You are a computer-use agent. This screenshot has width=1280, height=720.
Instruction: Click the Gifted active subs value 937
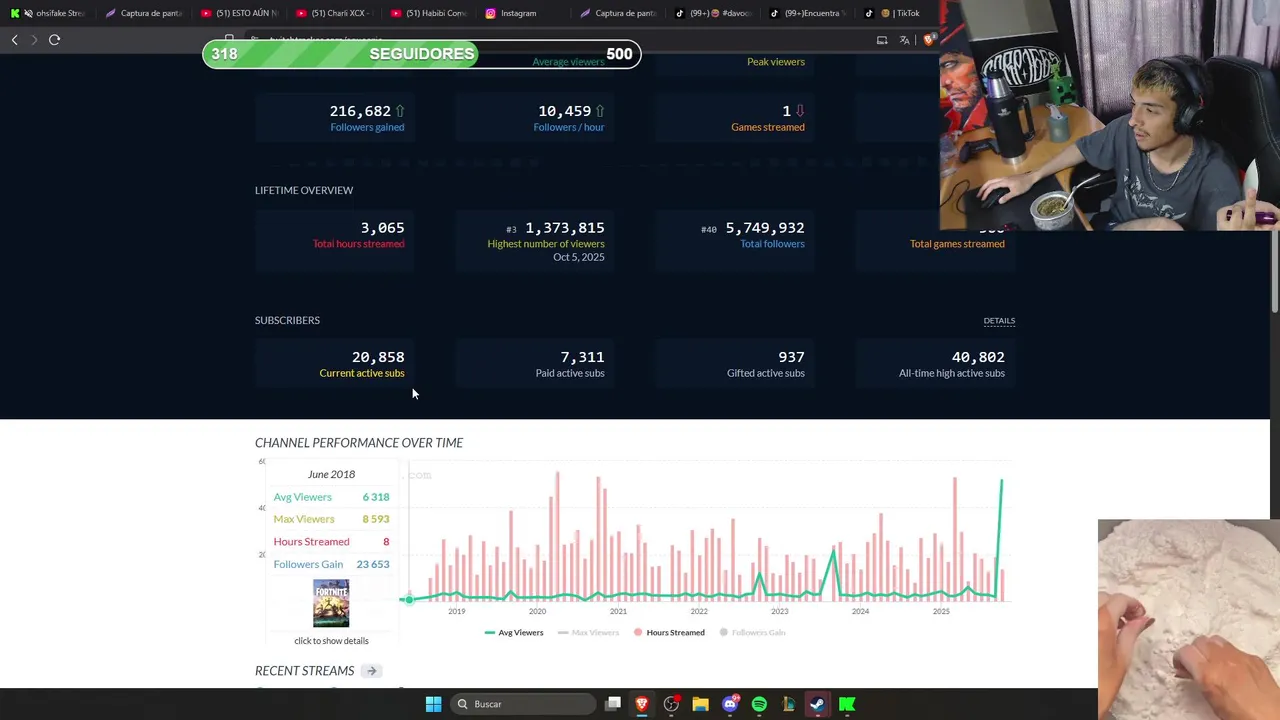click(791, 357)
